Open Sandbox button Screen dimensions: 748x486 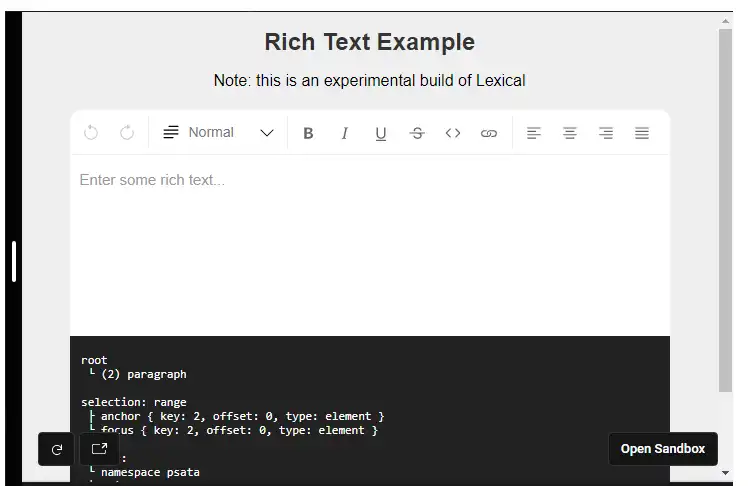(x=663, y=449)
